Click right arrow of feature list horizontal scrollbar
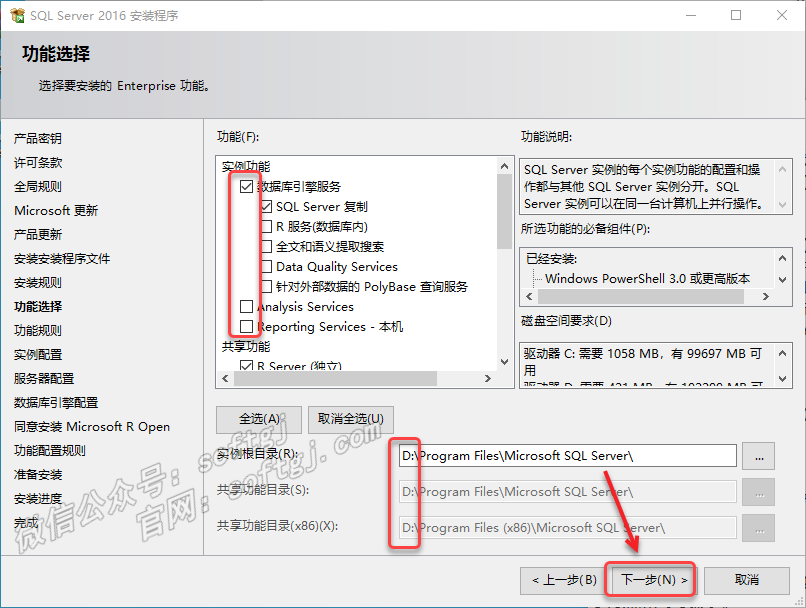Viewport: 806px width, 608px height. (x=488, y=378)
